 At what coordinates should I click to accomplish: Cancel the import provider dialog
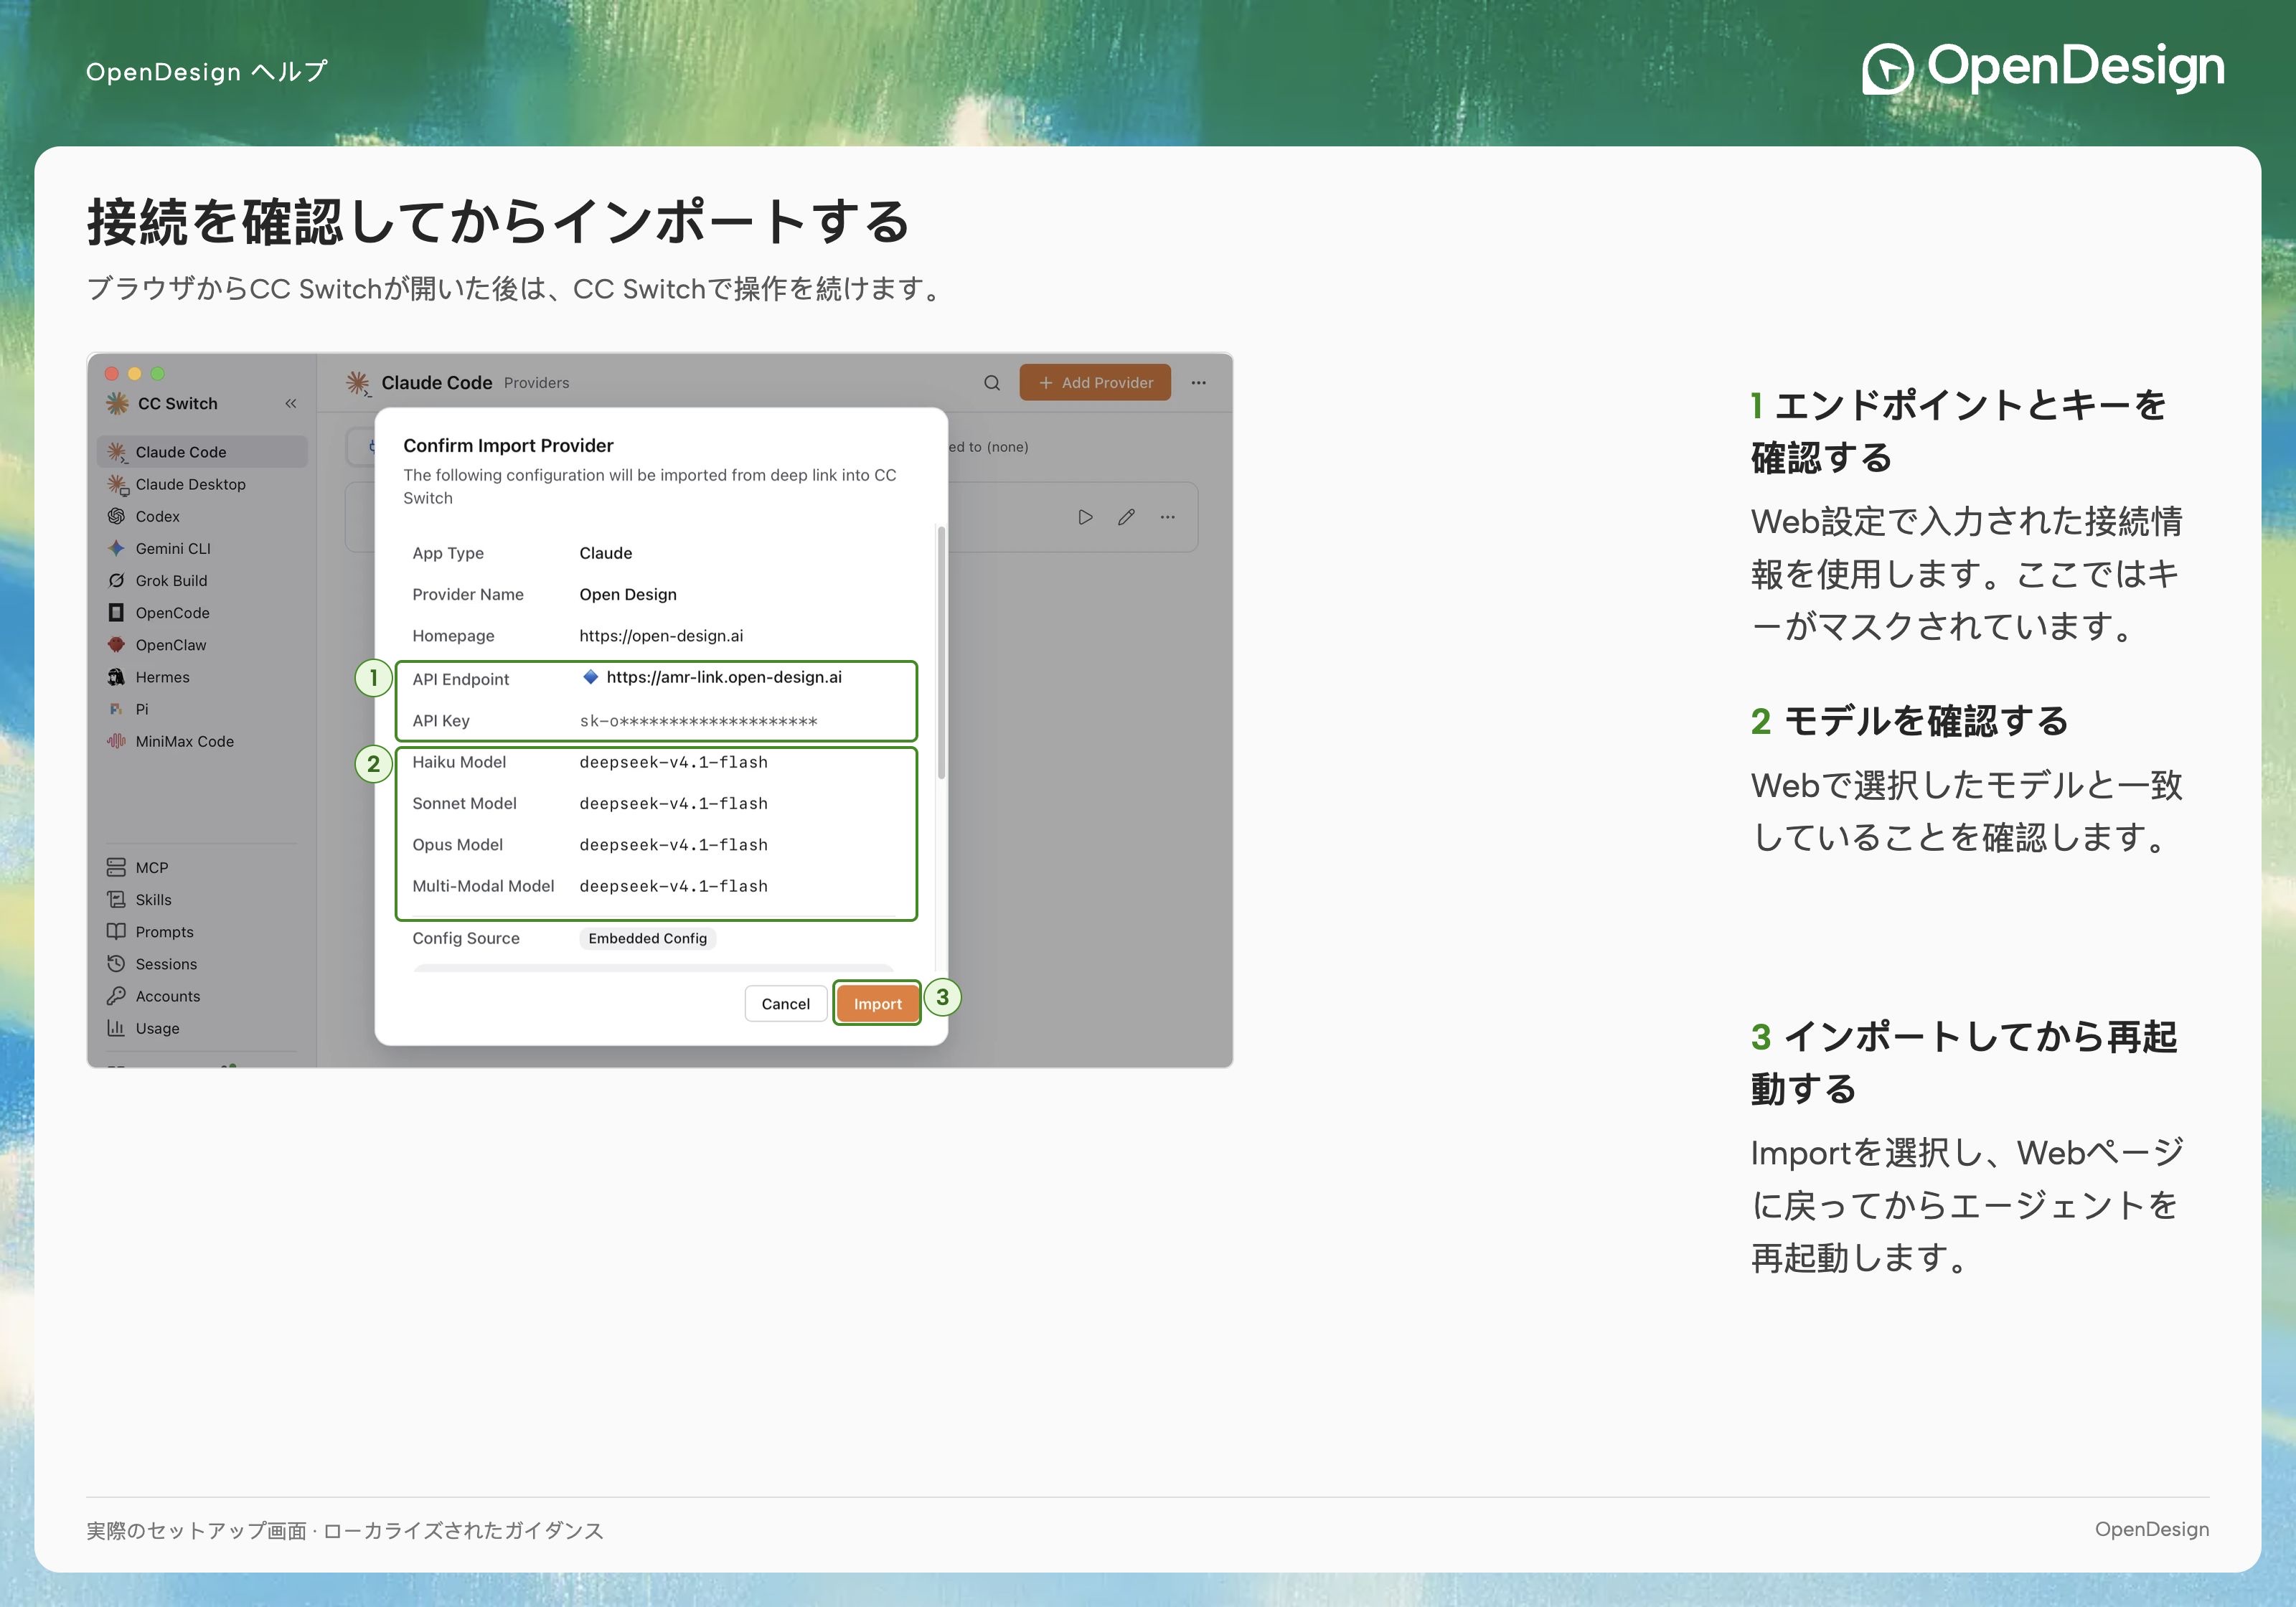[x=785, y=1003]
